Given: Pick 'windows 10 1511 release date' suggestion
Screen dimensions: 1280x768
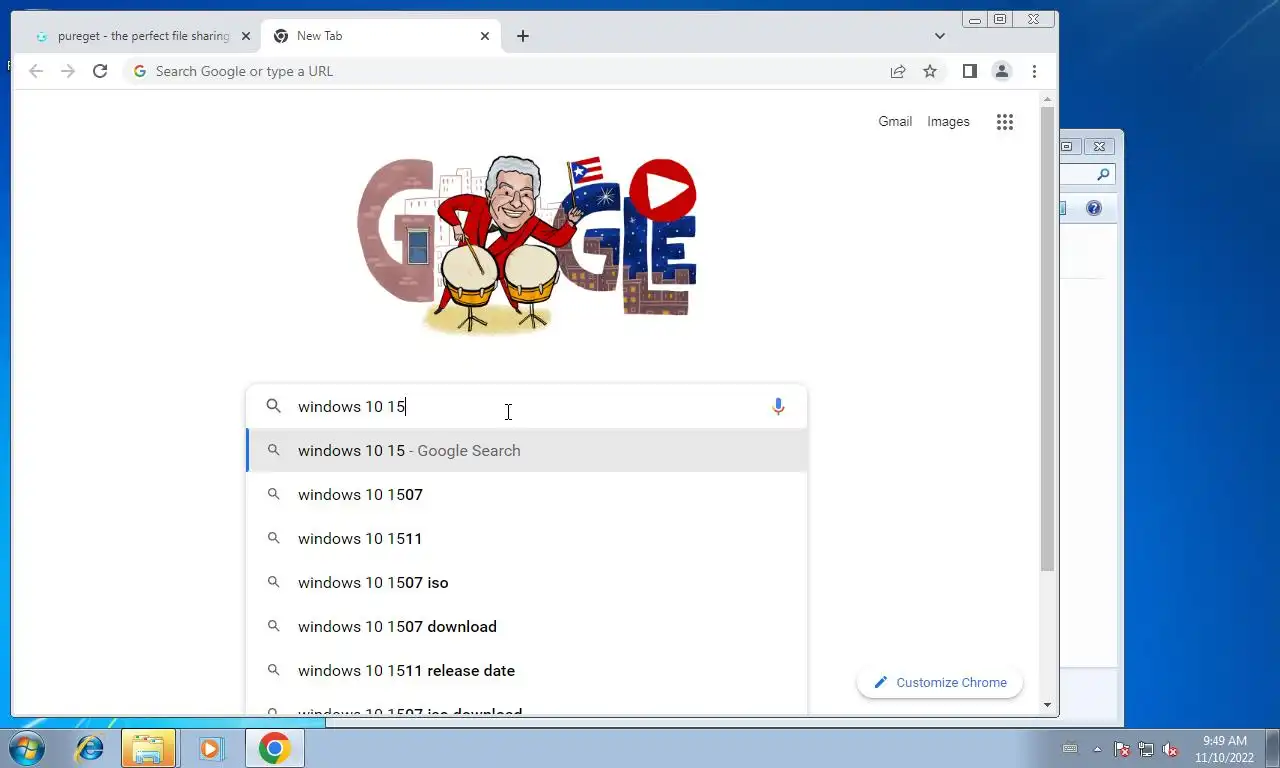Looking at the screenshot, I should (527, 671).
